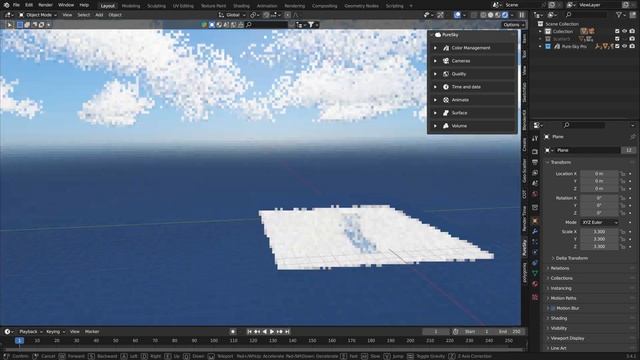Open the View Layer properties tab icon

tap(535, 173)
